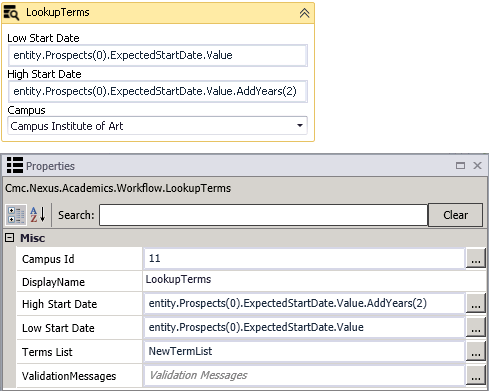Open expression editor for High Start Date
This screenshot has width=489, height=391.
coord(476,303)
